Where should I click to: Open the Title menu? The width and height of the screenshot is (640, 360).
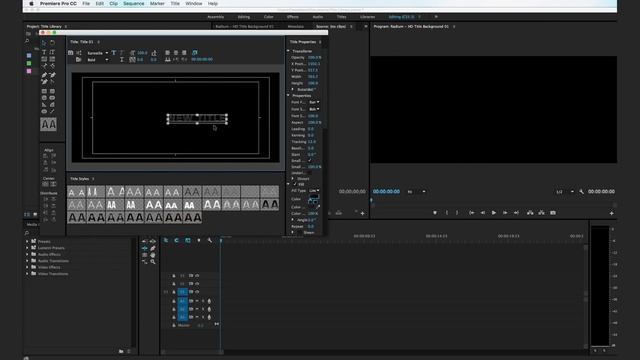(175, 4)
